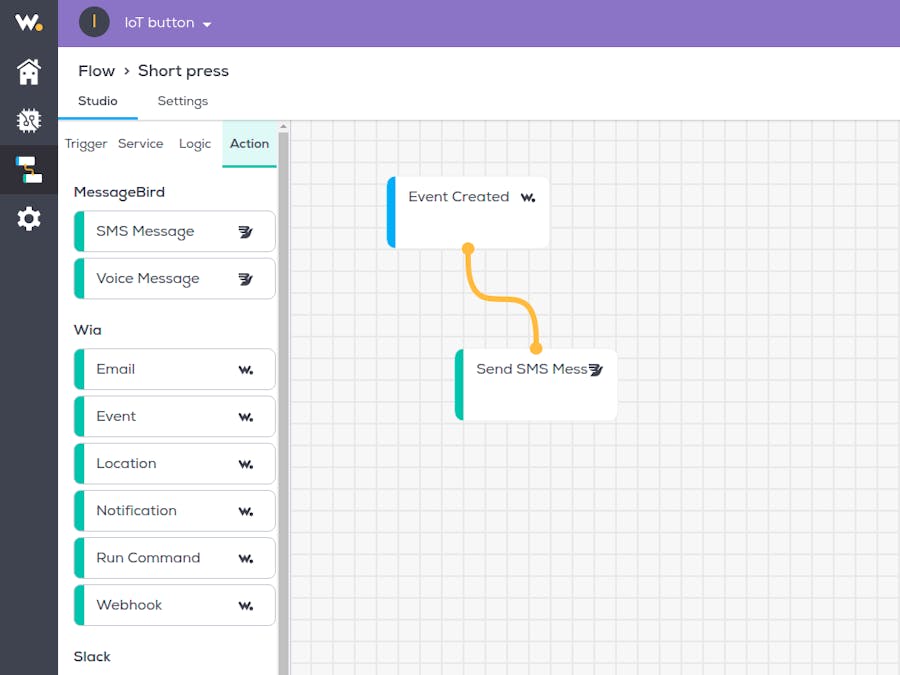Viewport: 900px width, 675px height.
Task: Select the Action node tab
Action: [x=250, y=143]
